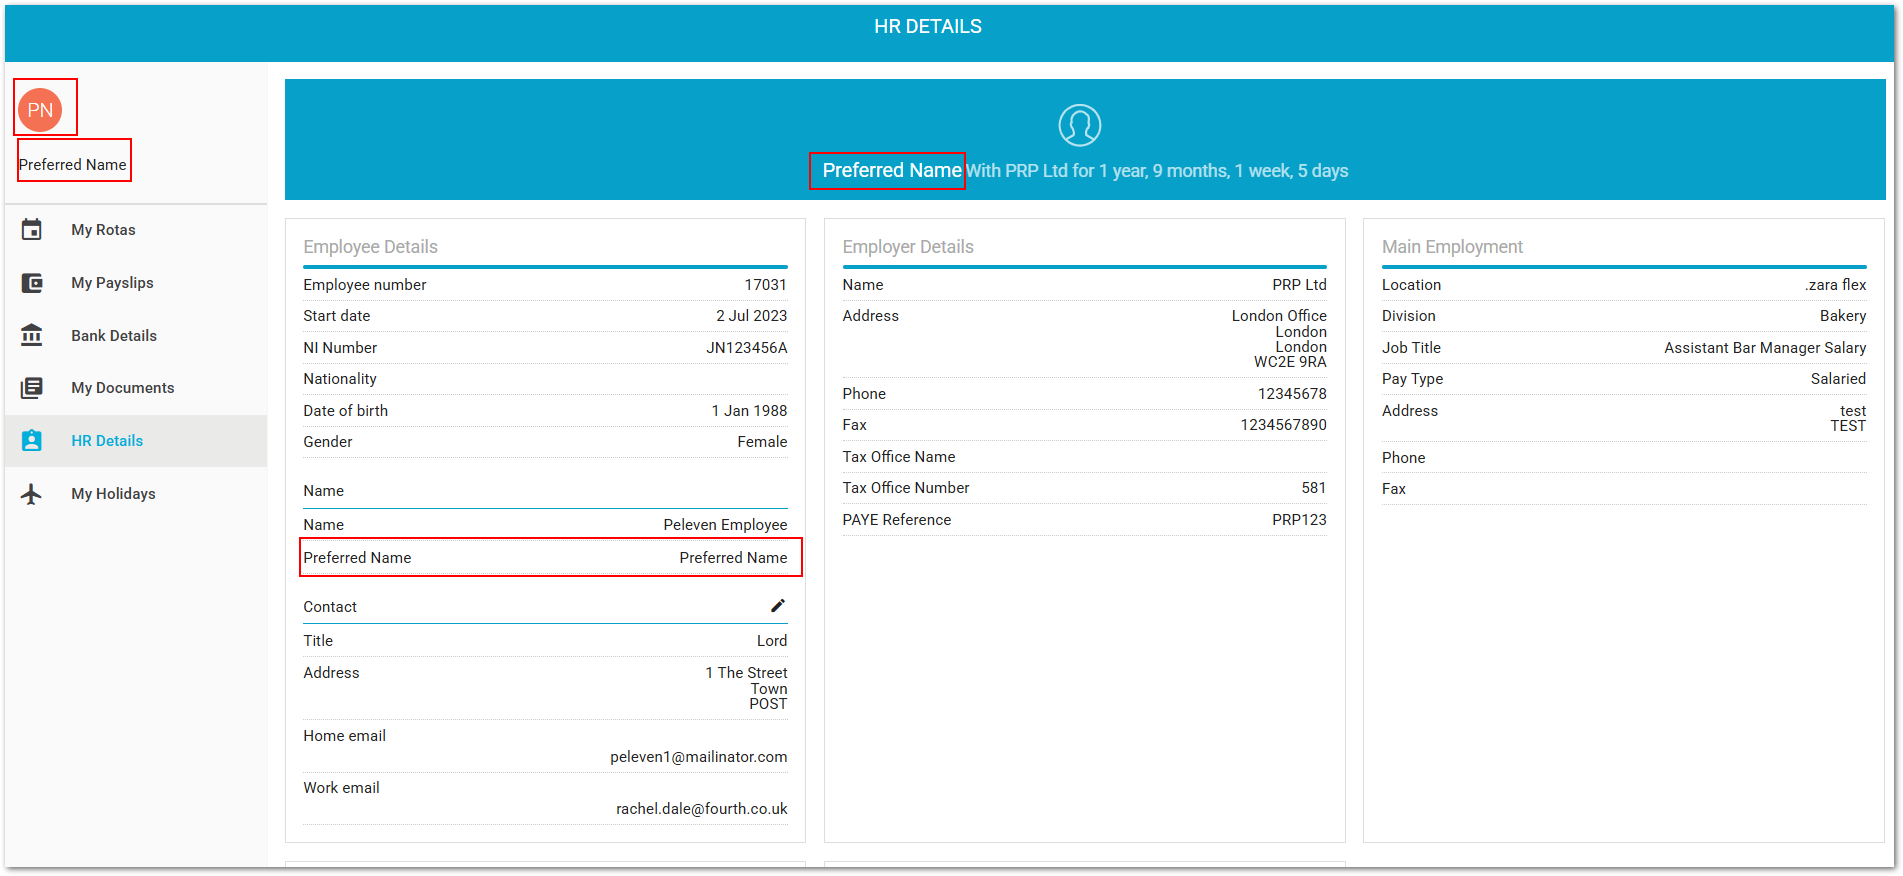Screen dimensions: 1903x876
Task: Click the profile silhouette icon in banner
Action: point(1080,125)
